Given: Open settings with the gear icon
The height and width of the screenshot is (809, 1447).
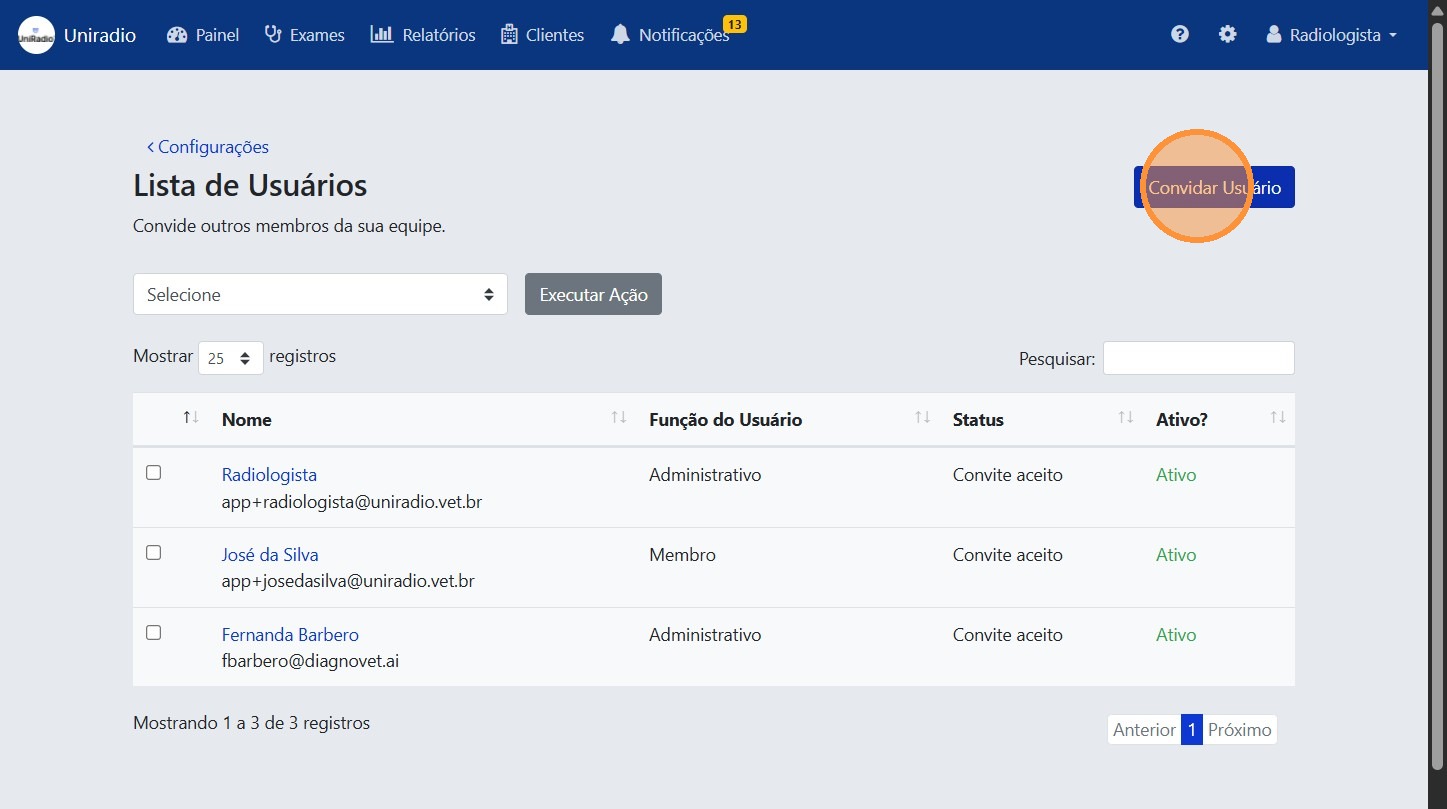Looking at the screenshot, I should coord(1228,33).
